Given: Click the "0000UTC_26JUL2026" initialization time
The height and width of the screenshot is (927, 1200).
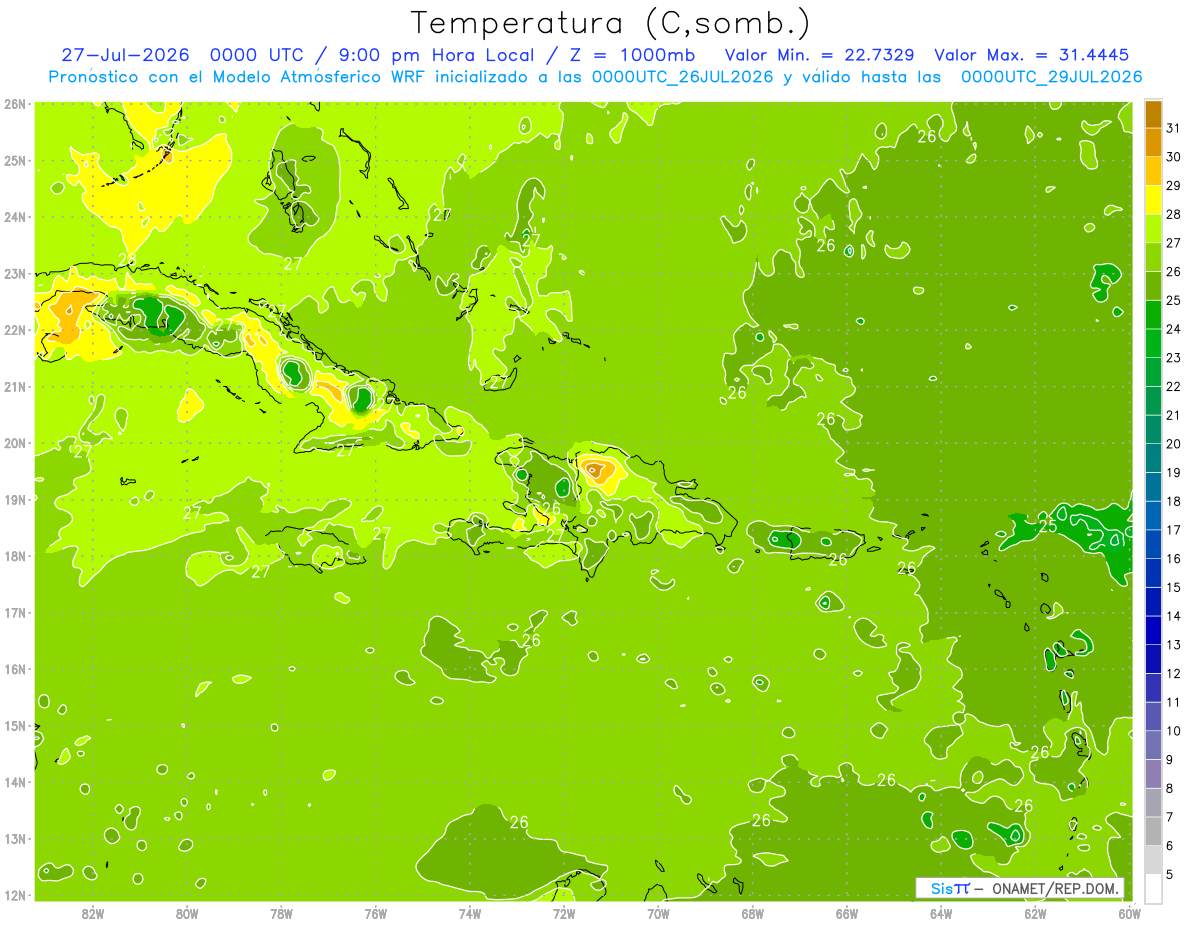Looking at the screenshot, I should (x=683, y=77).
